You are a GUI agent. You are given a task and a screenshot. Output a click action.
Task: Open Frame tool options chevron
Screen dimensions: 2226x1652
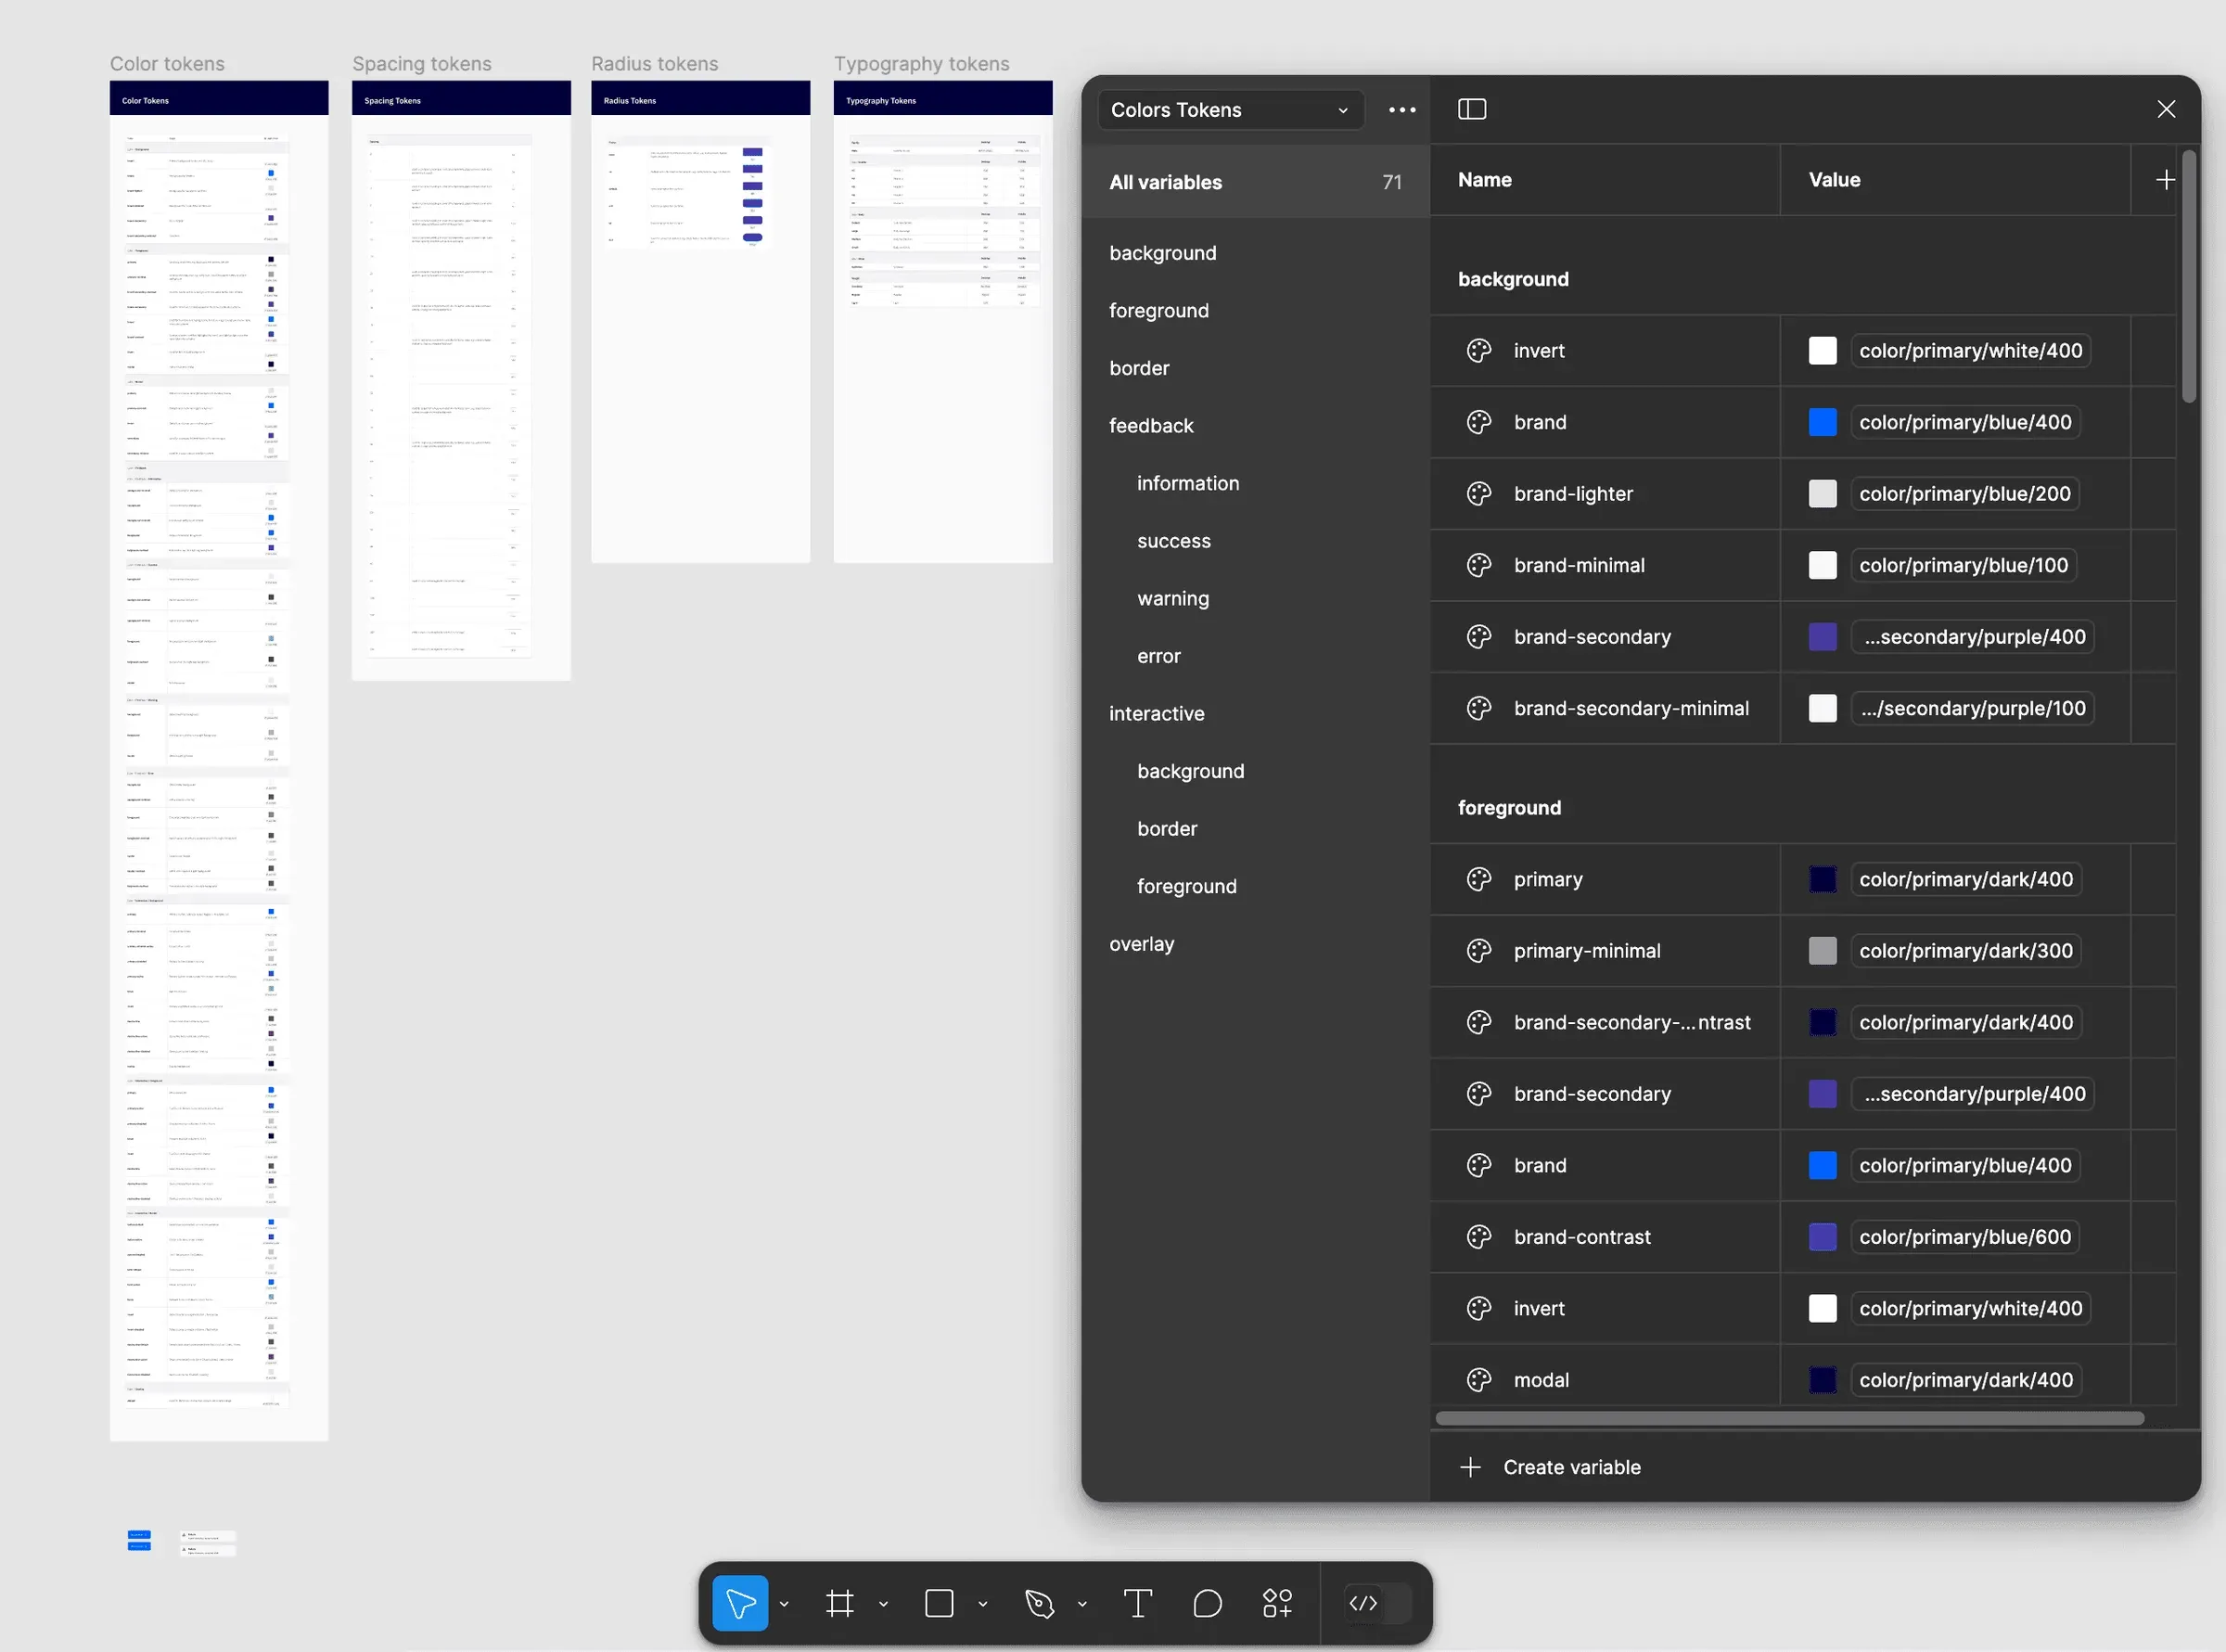(883, 1604)
